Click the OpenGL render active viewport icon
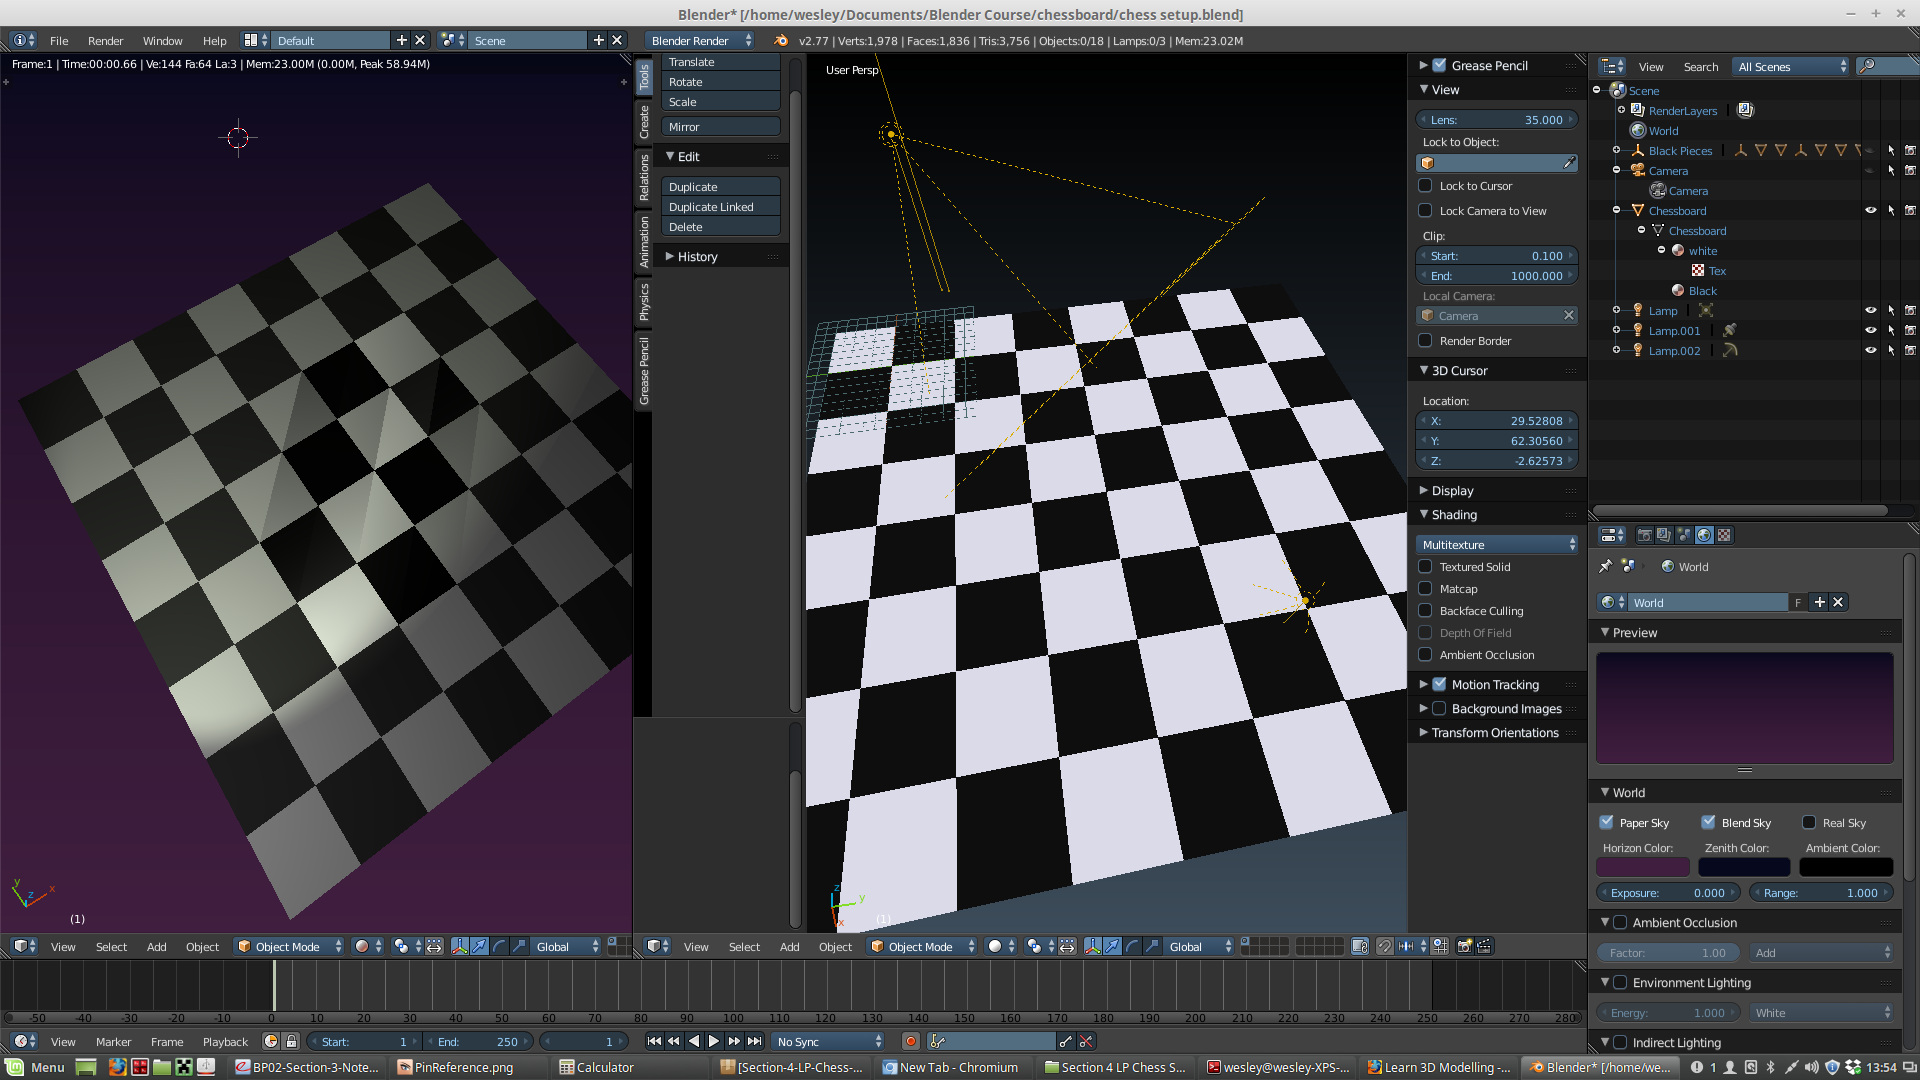This screenshot has width=1920, height=1080. tap(1465, 947)
